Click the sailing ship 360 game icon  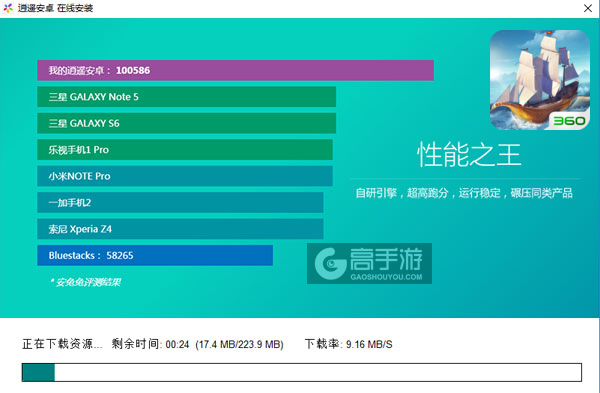click(540, 80)
